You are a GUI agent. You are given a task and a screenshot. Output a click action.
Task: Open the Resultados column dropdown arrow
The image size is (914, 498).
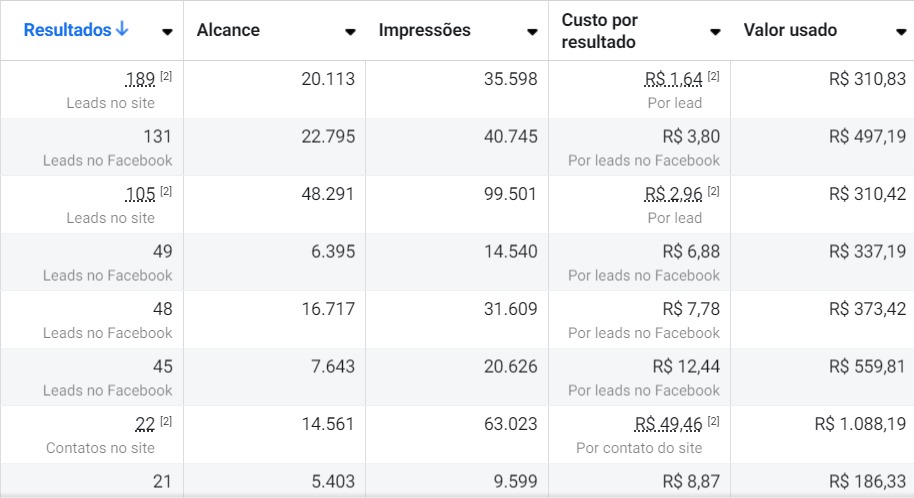coord(167,32)
